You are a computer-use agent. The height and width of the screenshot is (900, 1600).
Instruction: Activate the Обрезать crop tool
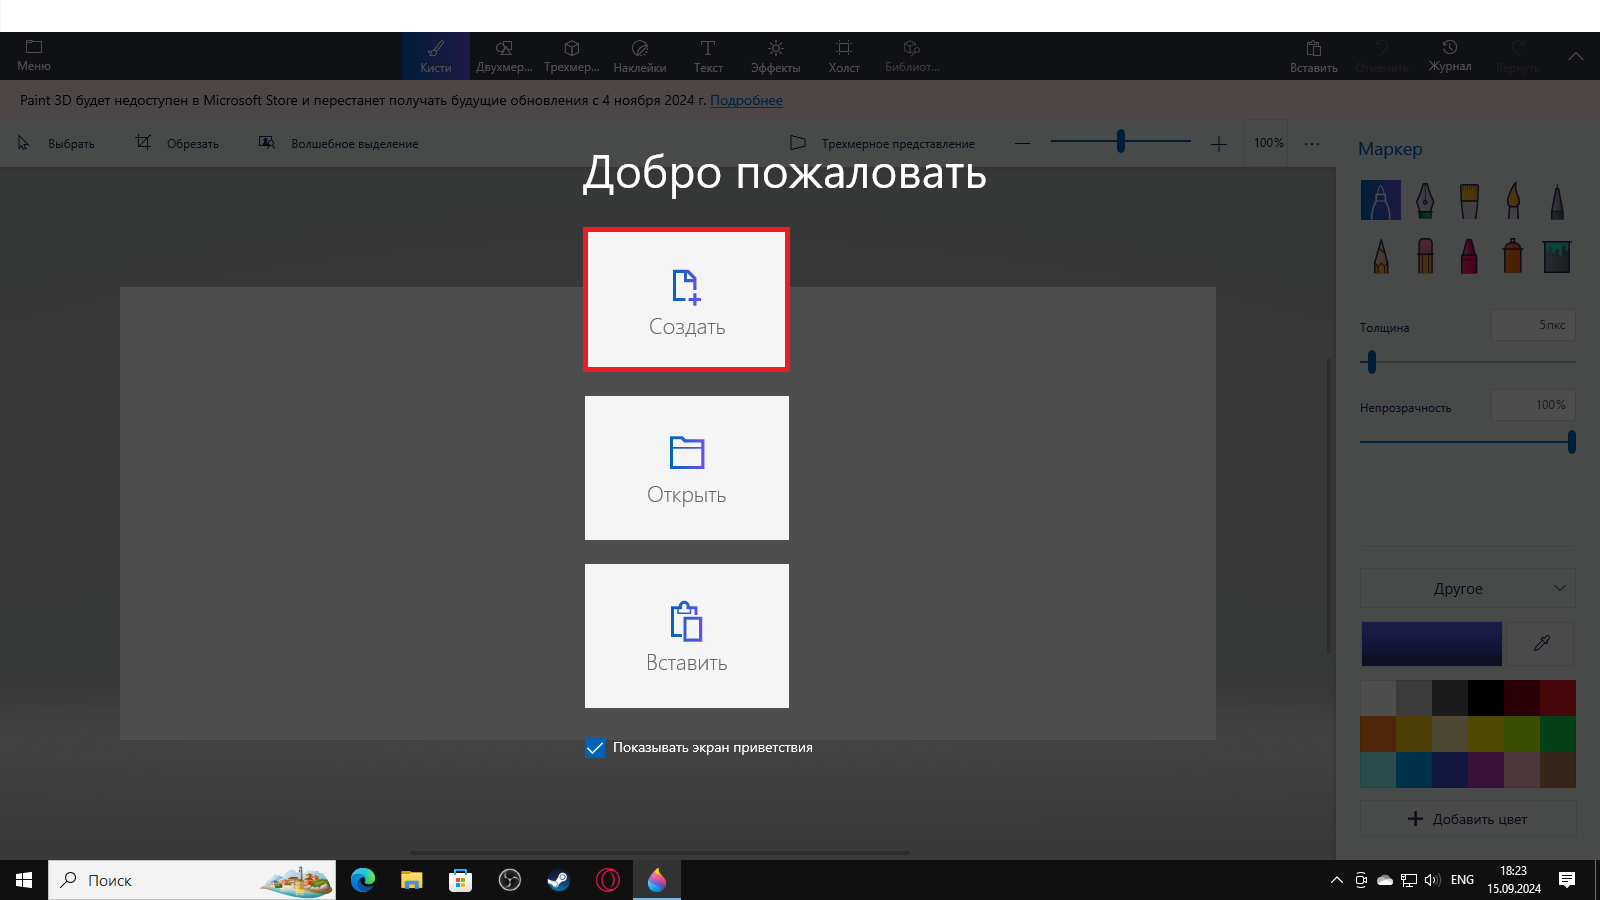click(177, 143)
